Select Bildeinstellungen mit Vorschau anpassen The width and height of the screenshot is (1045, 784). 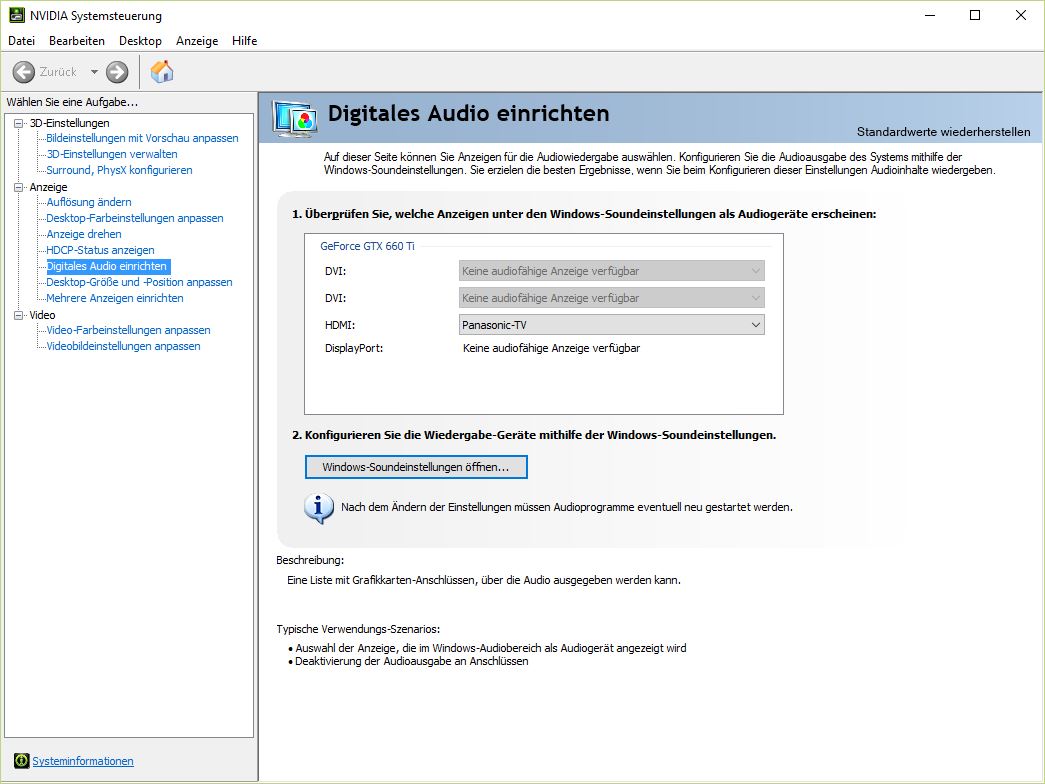tap(142, 138)
